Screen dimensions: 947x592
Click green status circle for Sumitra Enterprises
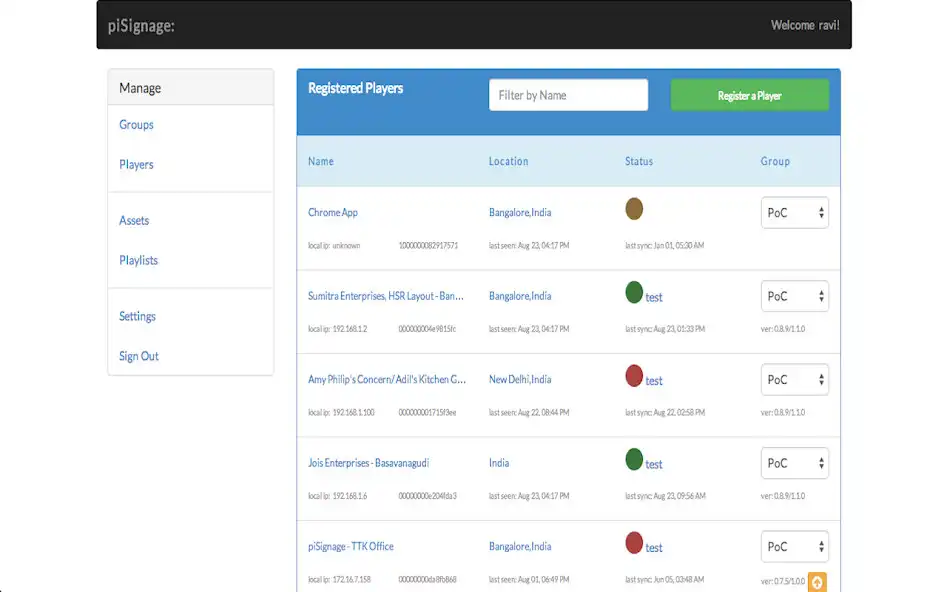[x=634, y=293]
